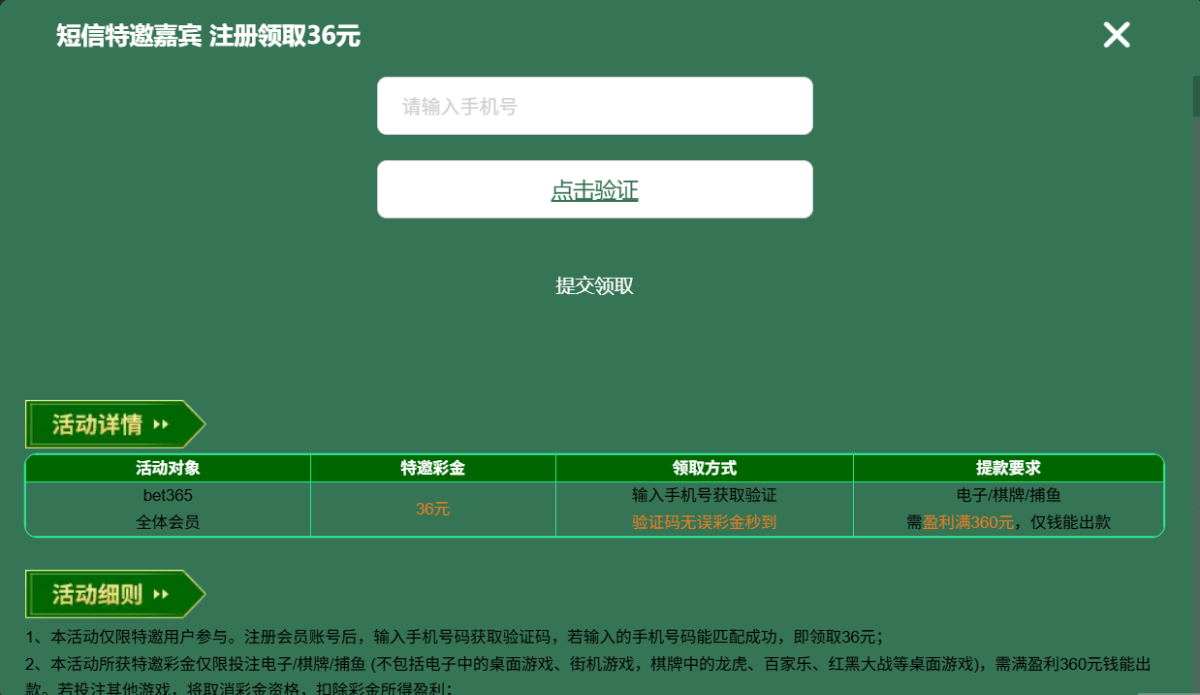Submit the form with 提交领取
The width and height of the screenshot is (1200, 695).
tap(594, 286)
